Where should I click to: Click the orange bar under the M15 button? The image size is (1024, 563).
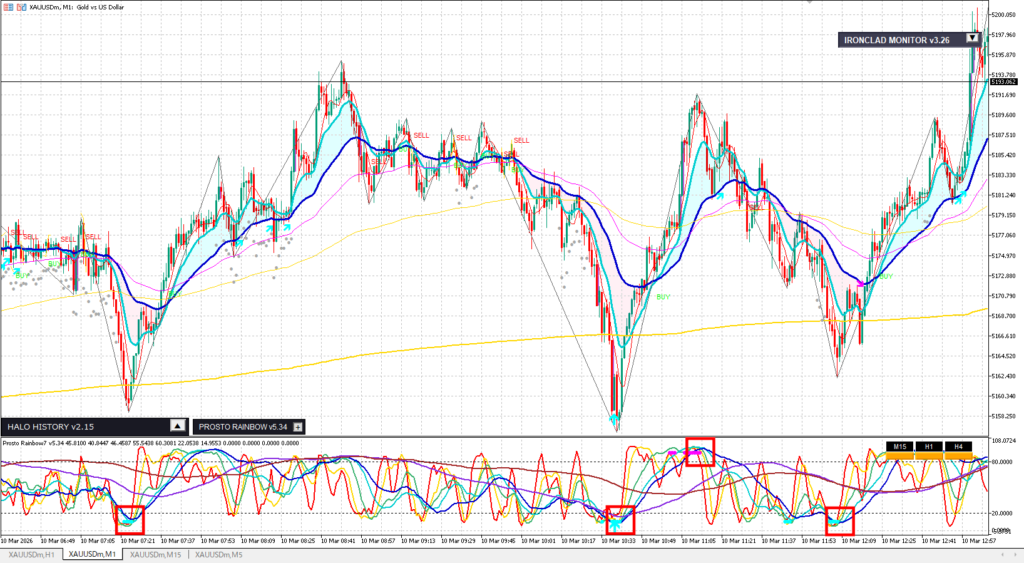click(900, 456)
